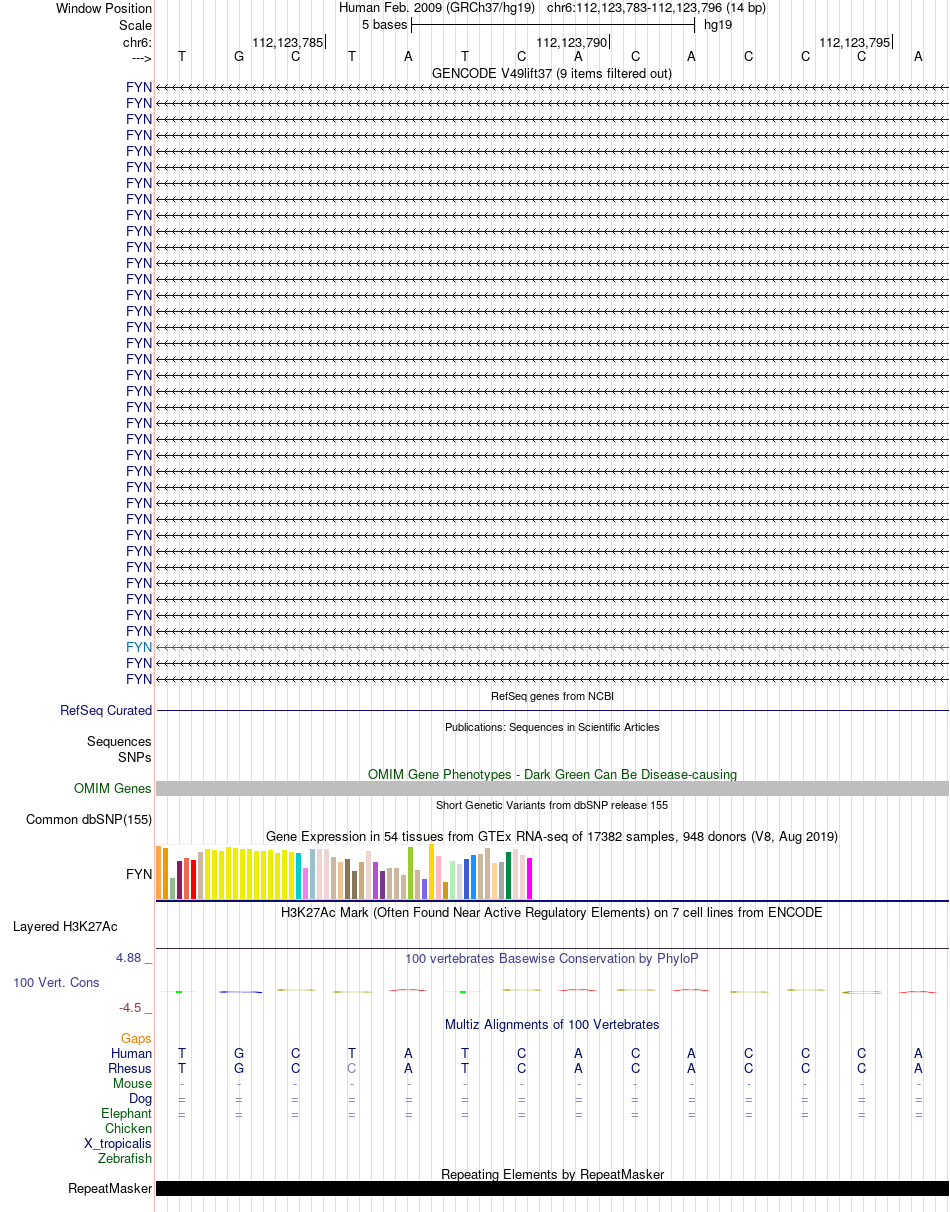Click the Human Feb. 2009 (GRCh37/hg19) title

coord(437,8)
